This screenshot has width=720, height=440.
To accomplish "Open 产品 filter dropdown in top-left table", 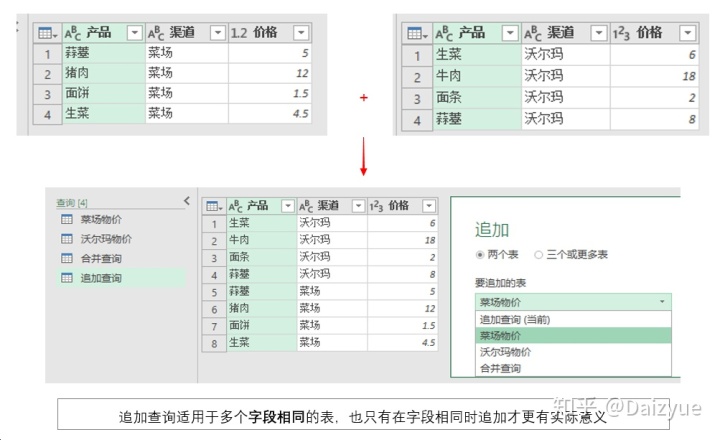I will click(x=135, y=33).
